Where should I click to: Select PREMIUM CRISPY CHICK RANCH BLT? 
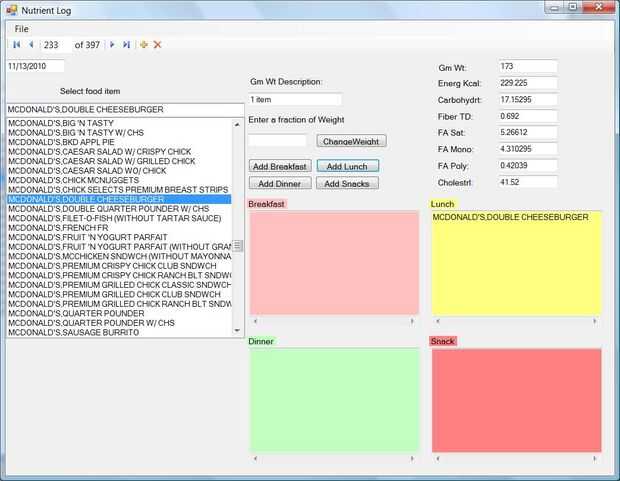coord(119,275)
